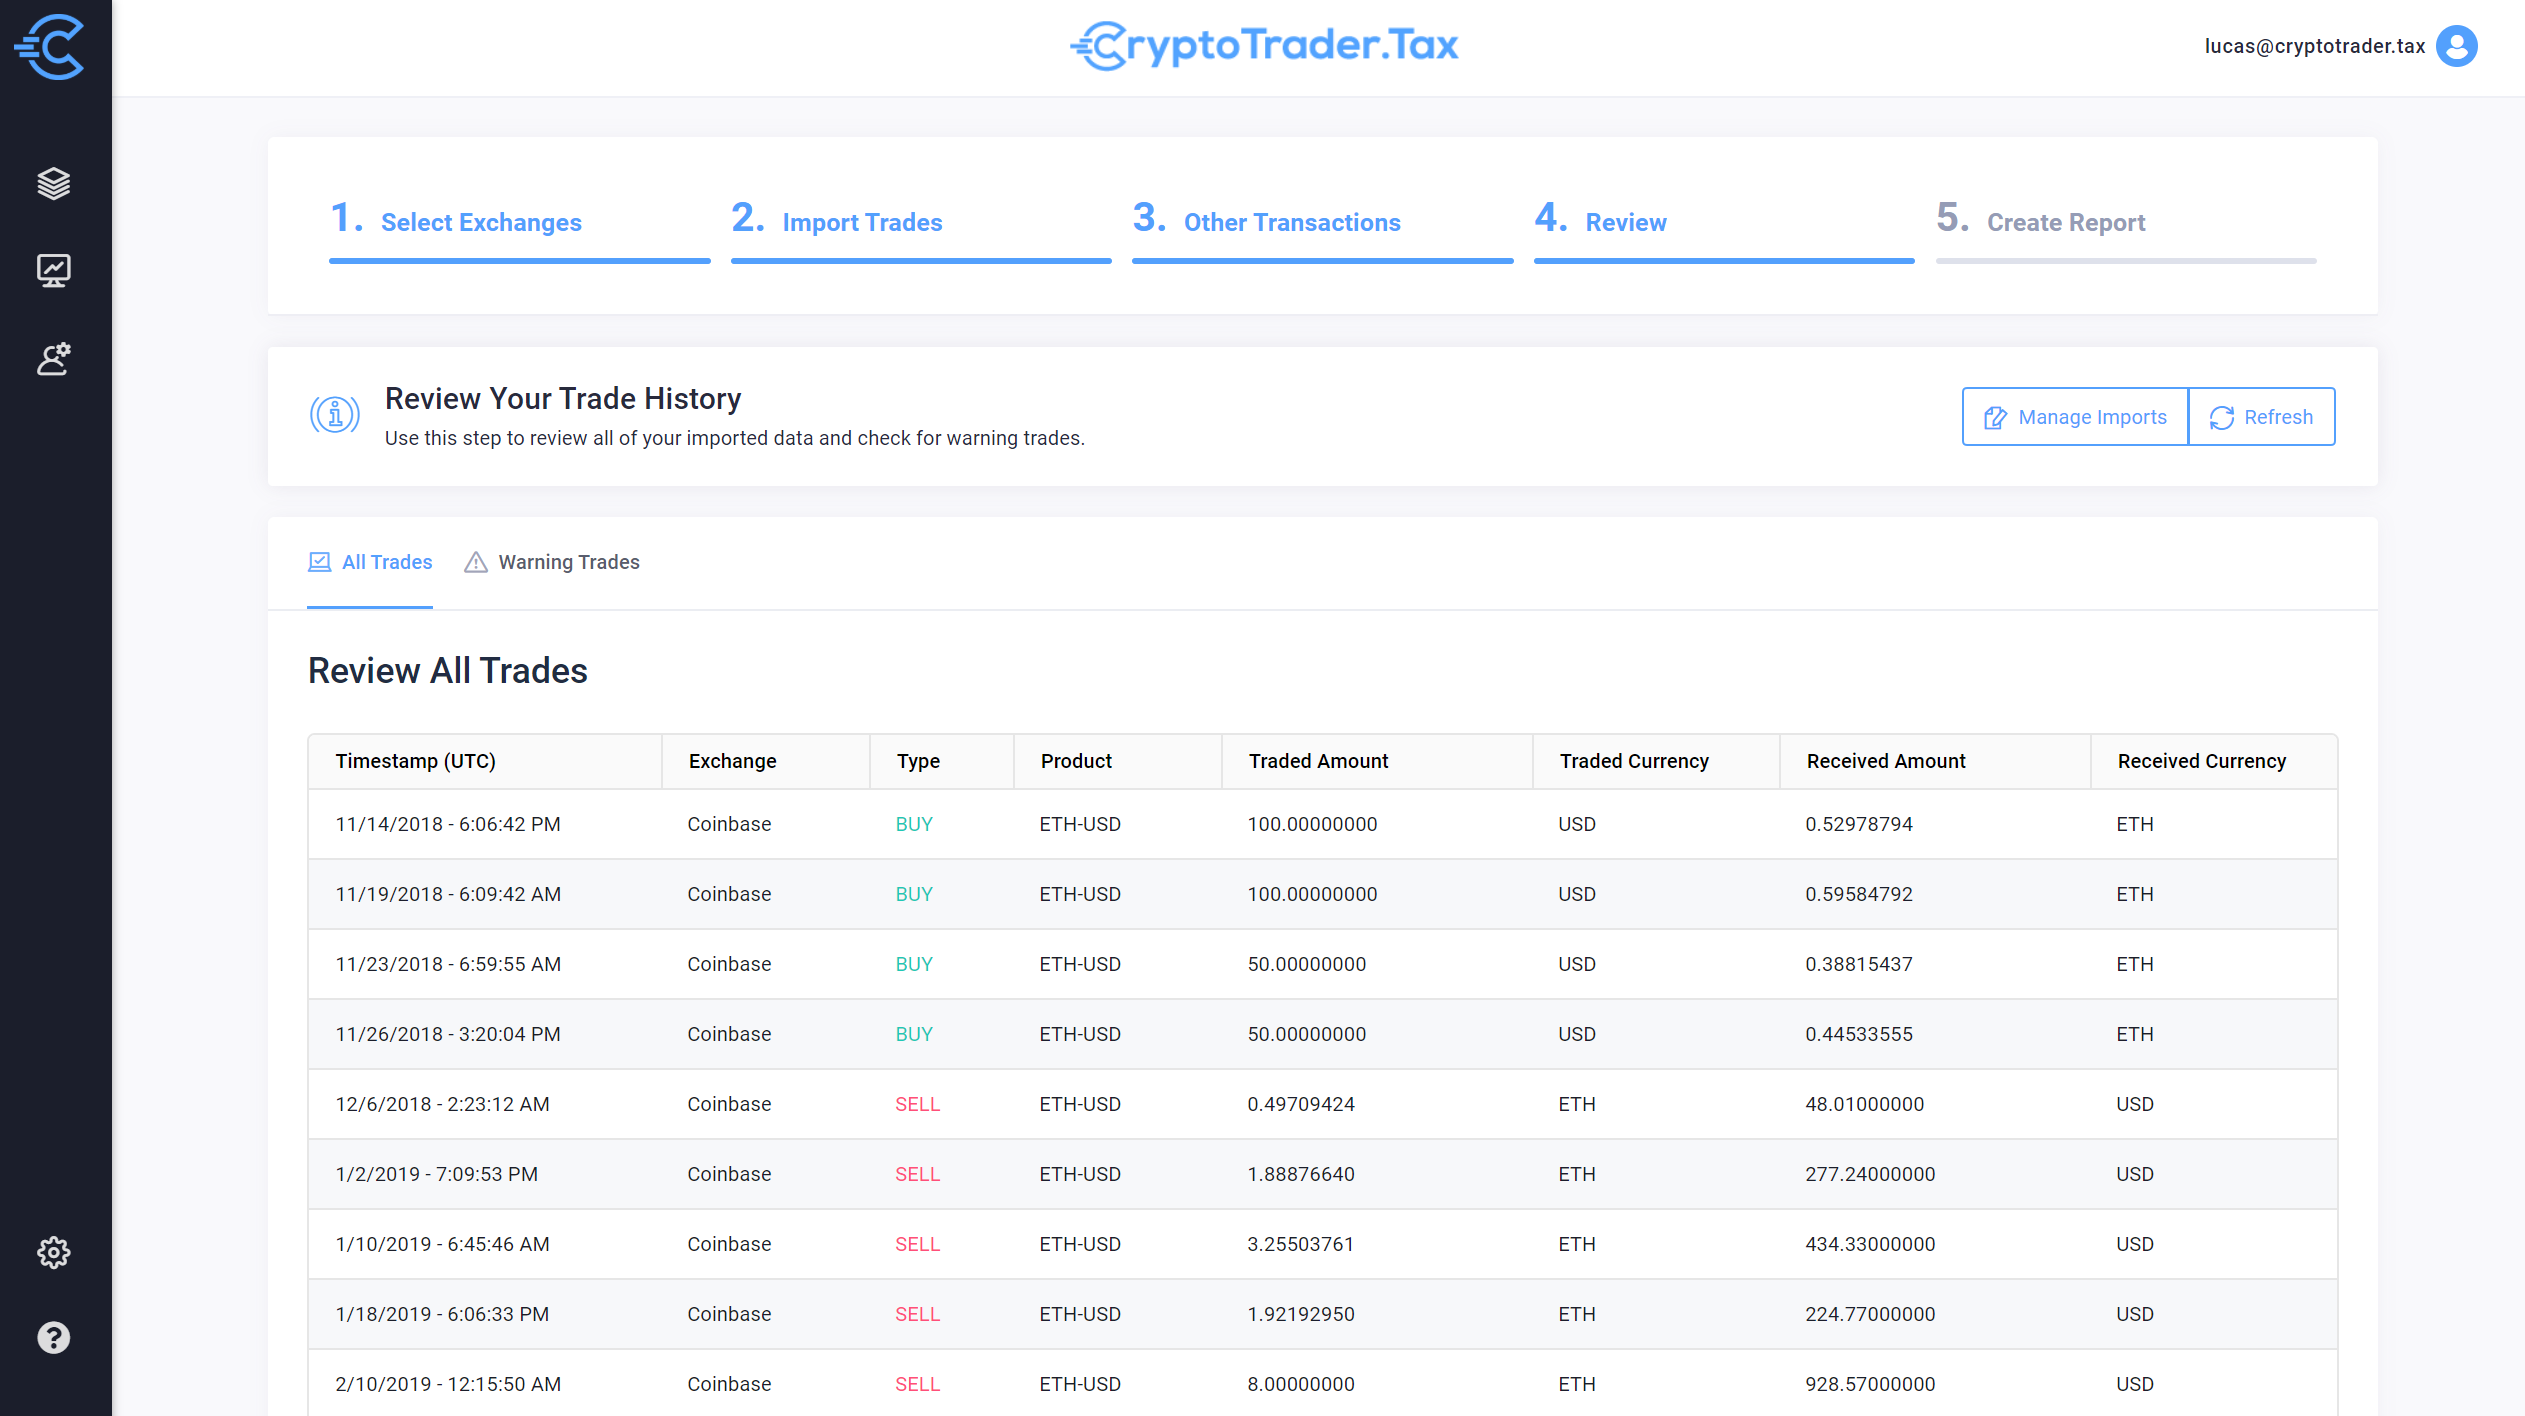
Task: Select the 11/19/2018 - 6:09:42 AM timestamp
Action: pyautogui.click(x=448, y=894)
